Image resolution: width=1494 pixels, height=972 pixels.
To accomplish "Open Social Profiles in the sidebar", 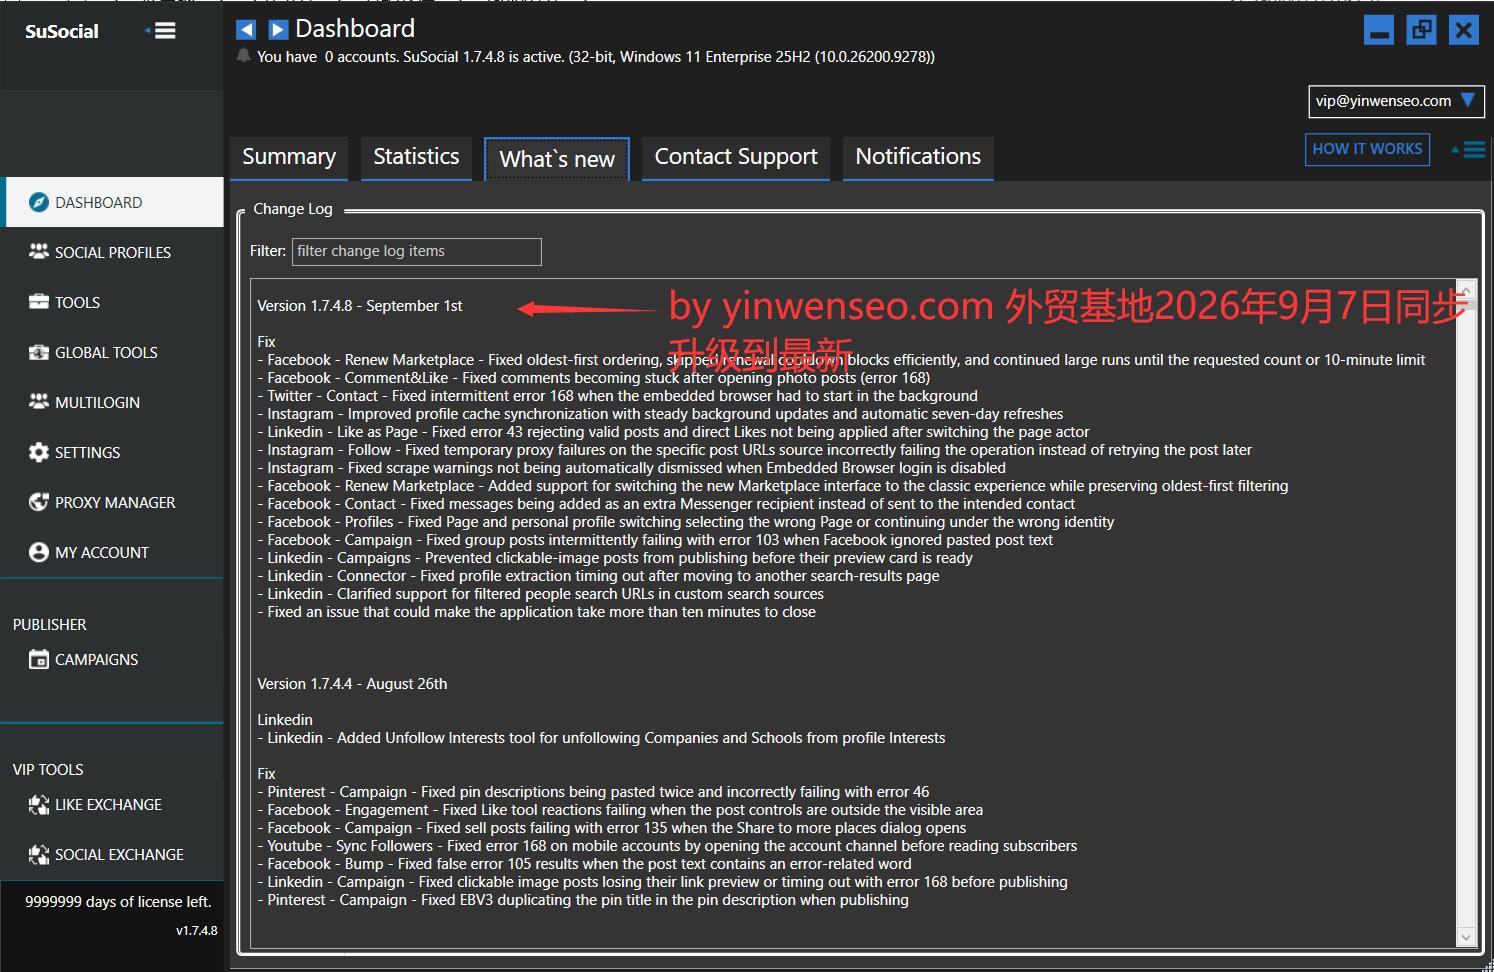I will pyautogui.click(x=113, y=252).
